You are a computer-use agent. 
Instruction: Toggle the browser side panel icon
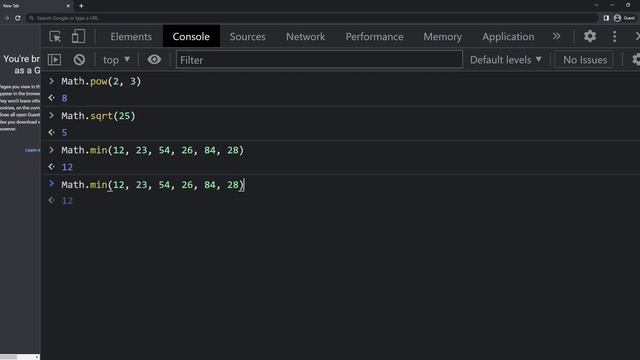[x=606, y=18]
